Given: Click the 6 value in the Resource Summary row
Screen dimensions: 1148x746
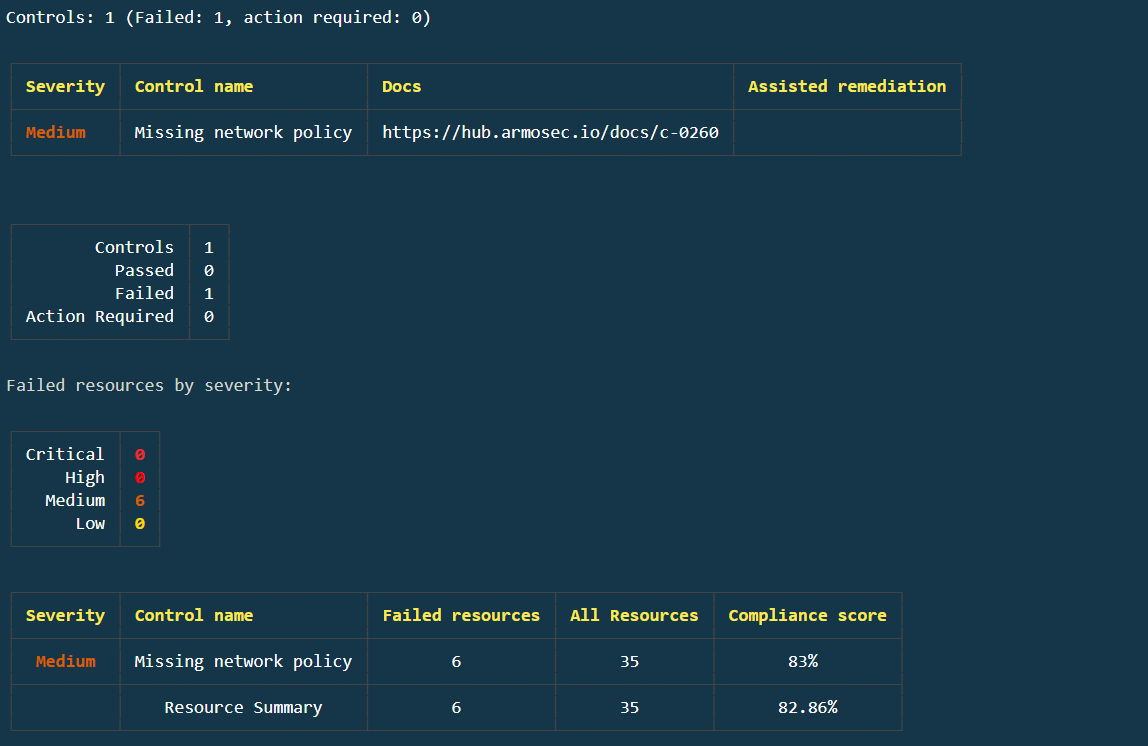Looking at the screenshot, I should [x=456, y=707].
